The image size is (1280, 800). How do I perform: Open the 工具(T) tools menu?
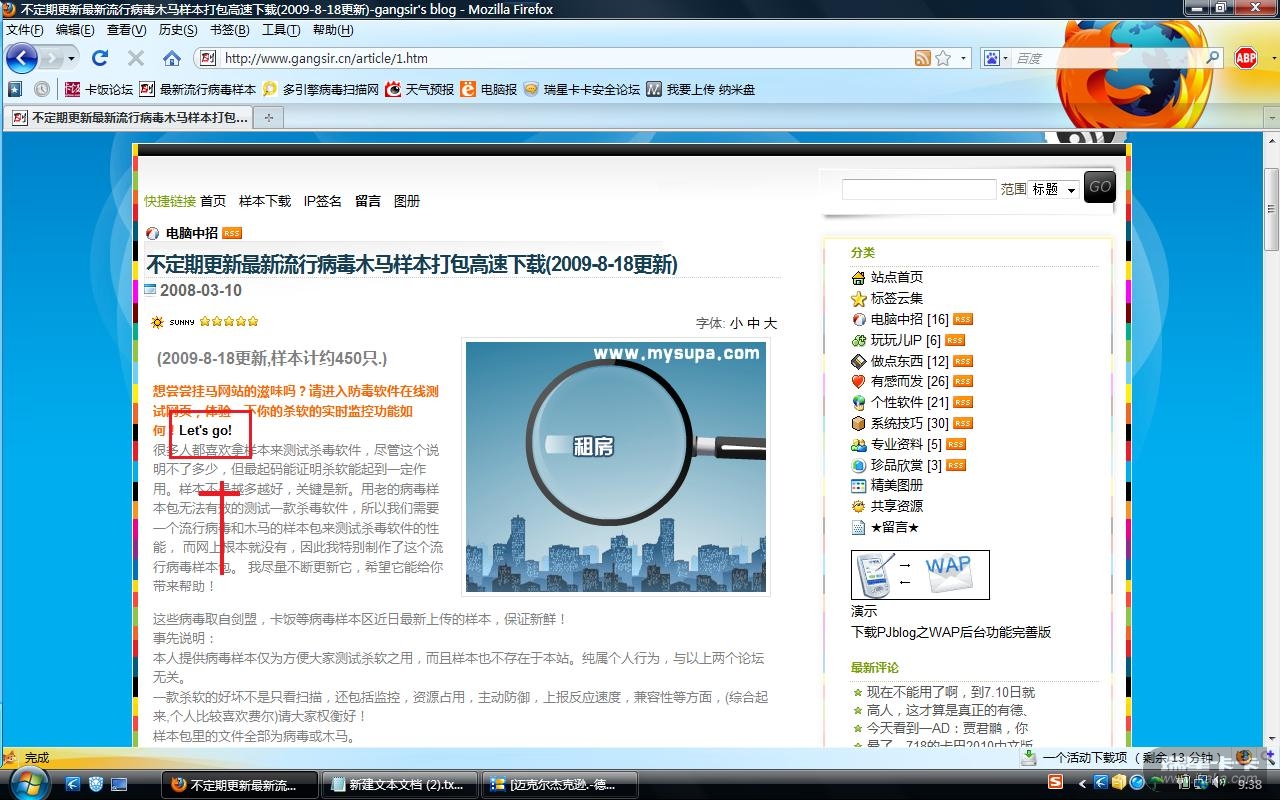[x=281, y=30]
